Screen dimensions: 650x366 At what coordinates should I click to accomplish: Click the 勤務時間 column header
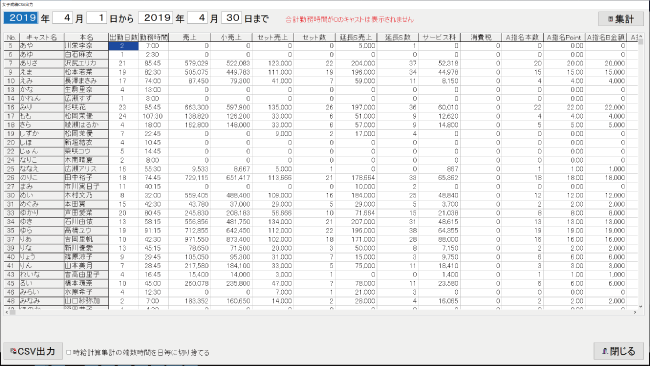pos(153,37)
